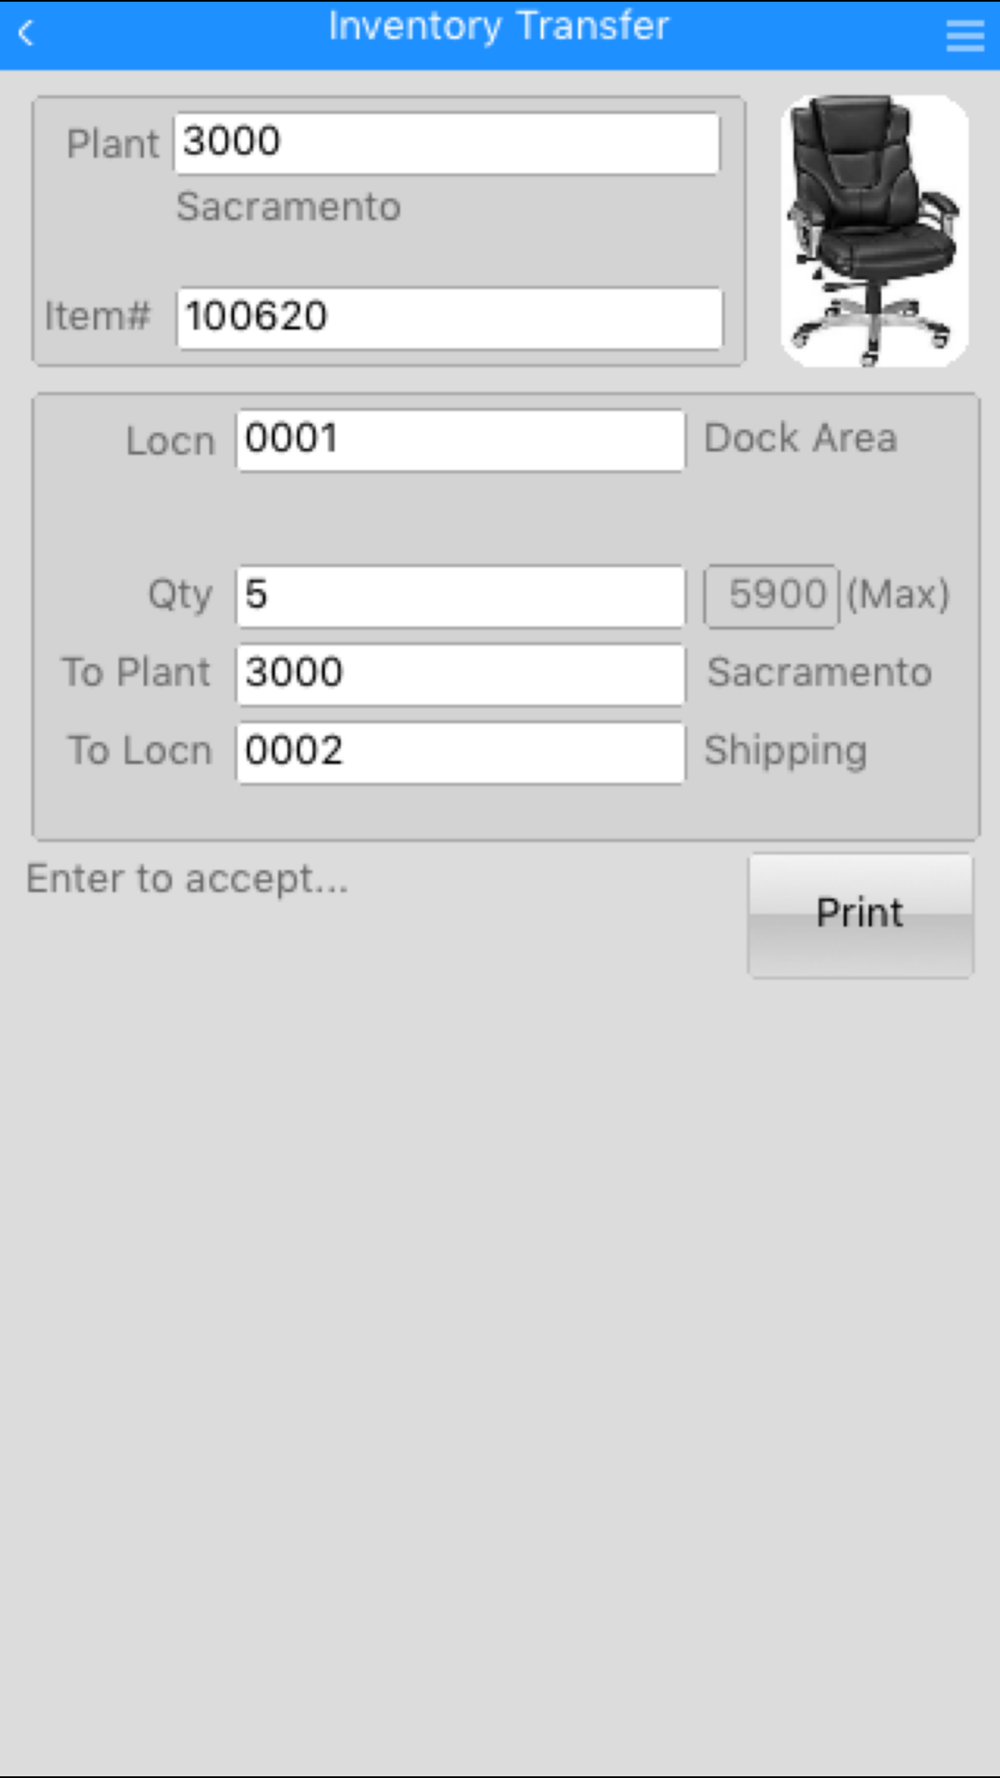Screen dimensions: 1000x1778
Task: Select the To Locn field showing 0002
Action: click(461, 752)
